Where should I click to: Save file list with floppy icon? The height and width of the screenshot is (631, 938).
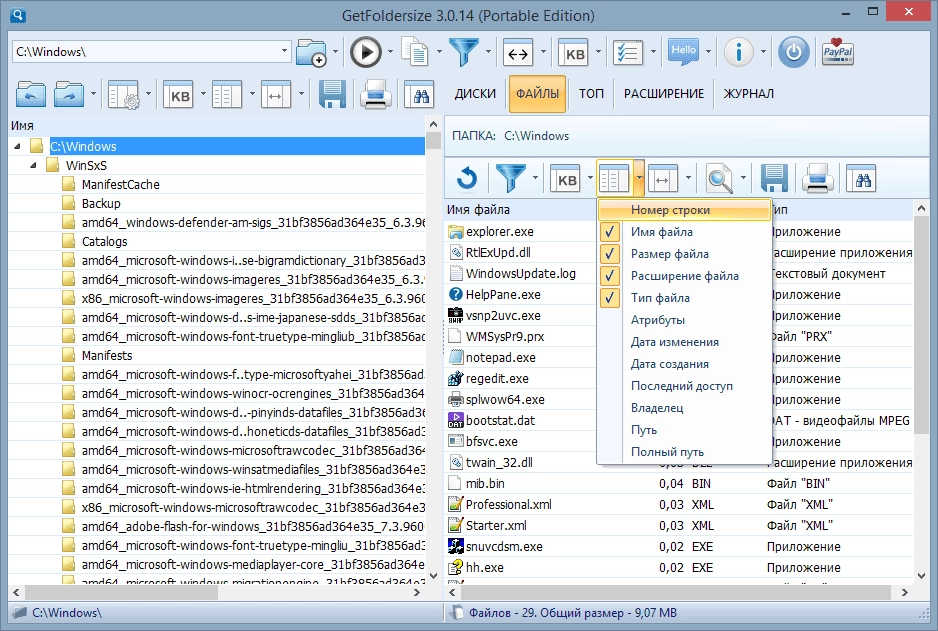point(774,178)
